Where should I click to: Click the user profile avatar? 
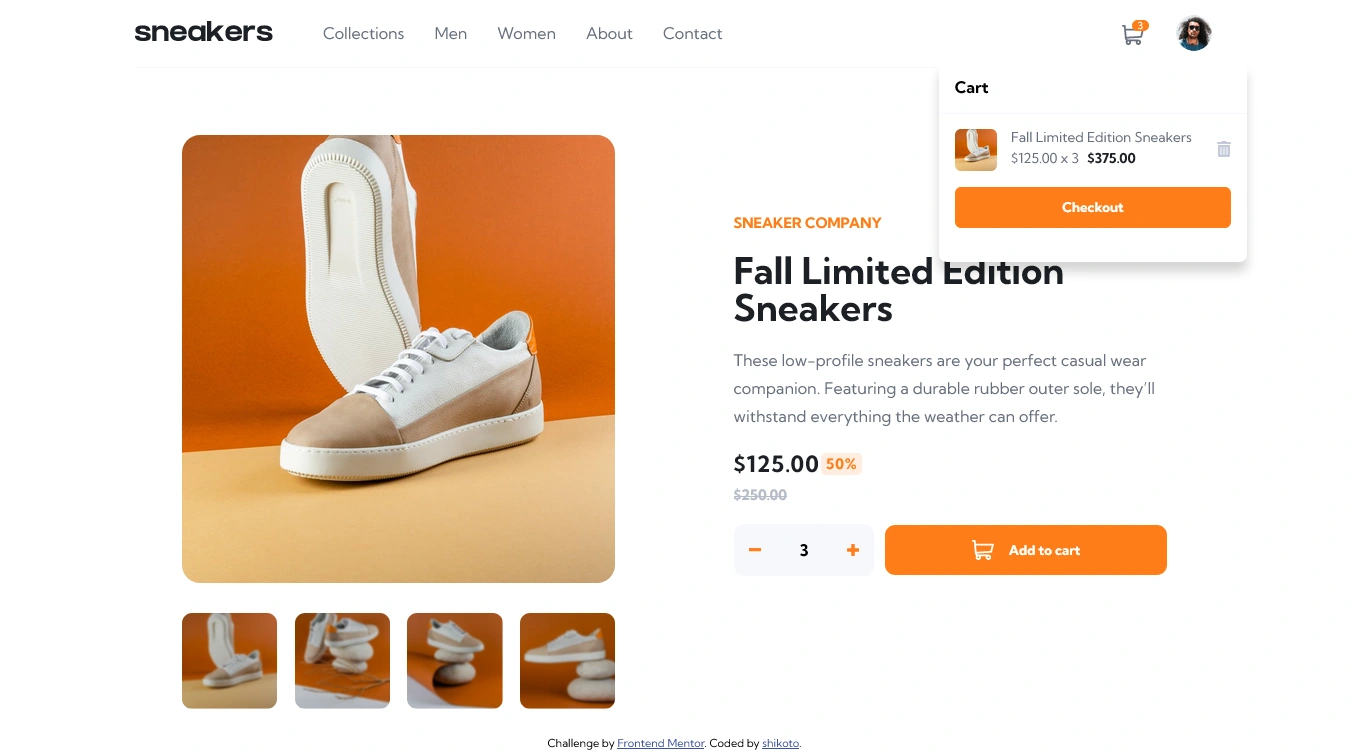(x=1194, y=34)
